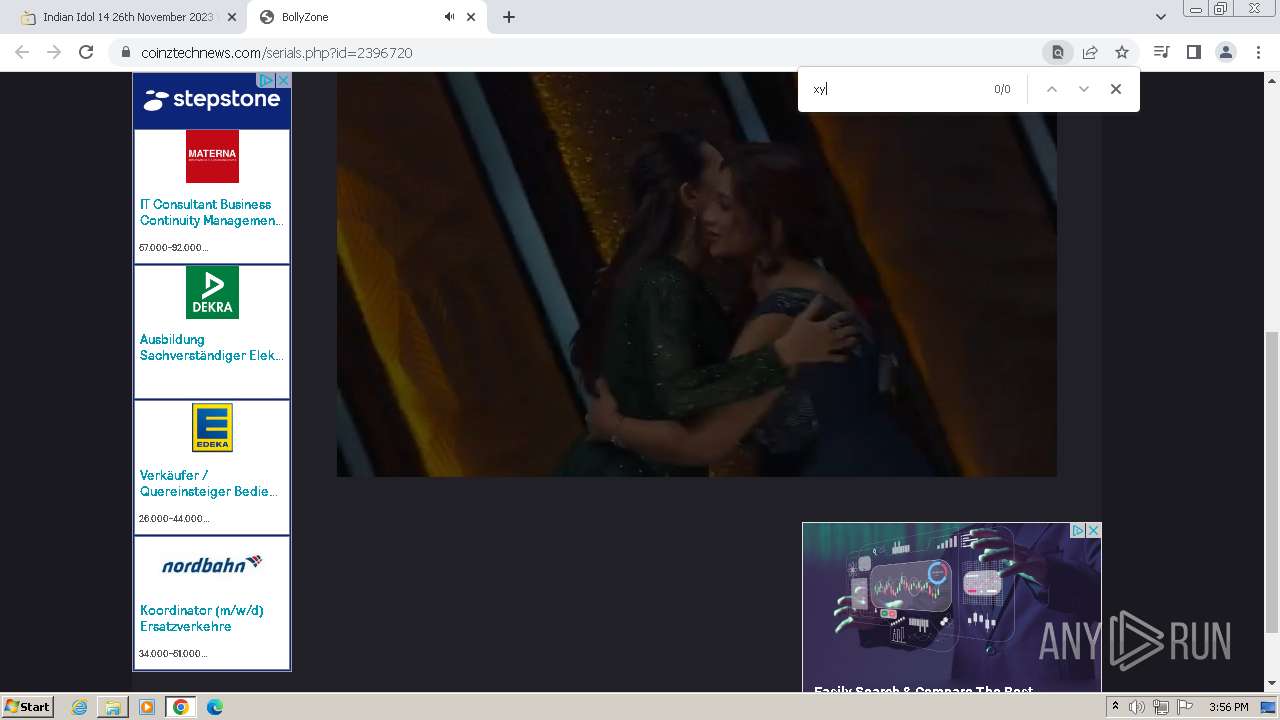
Task: Focus the address bar URL
Action: coord(277,53)
